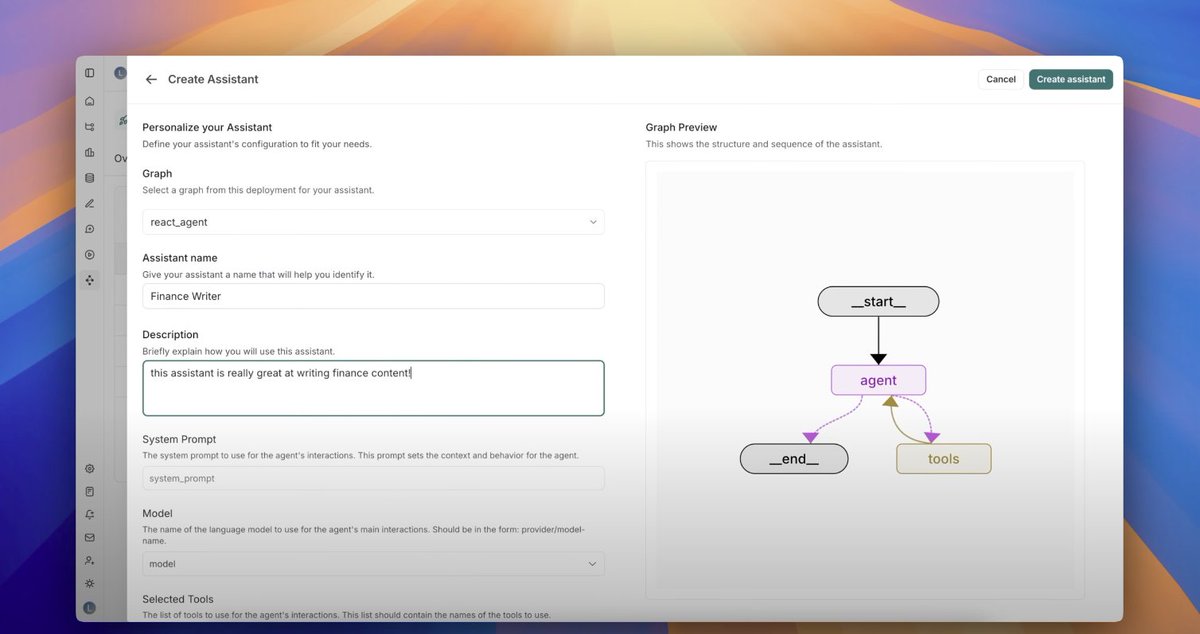Select the __start__ node in graph preview
The height and width of the screenshot is (634, 1200).
(878, 301)
